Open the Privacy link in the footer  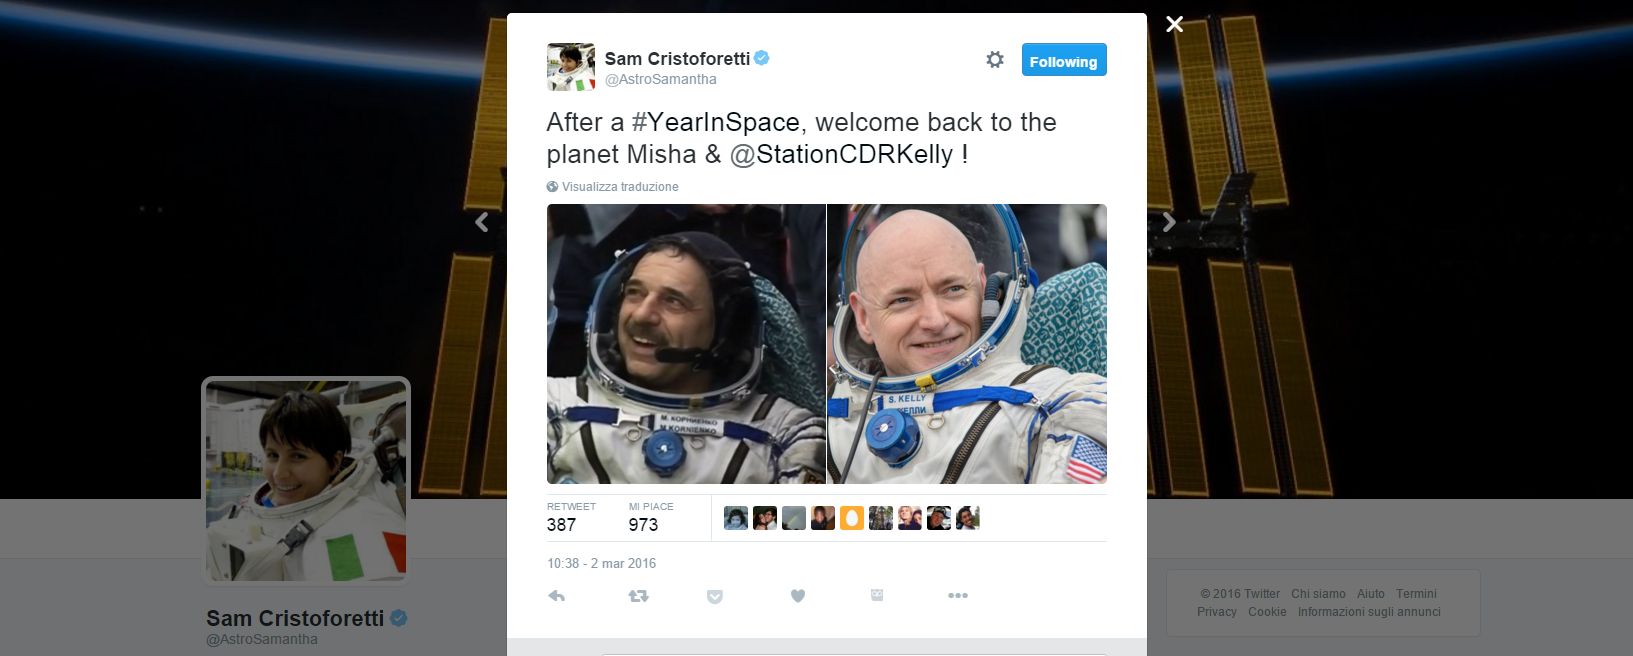(1217, 612)
